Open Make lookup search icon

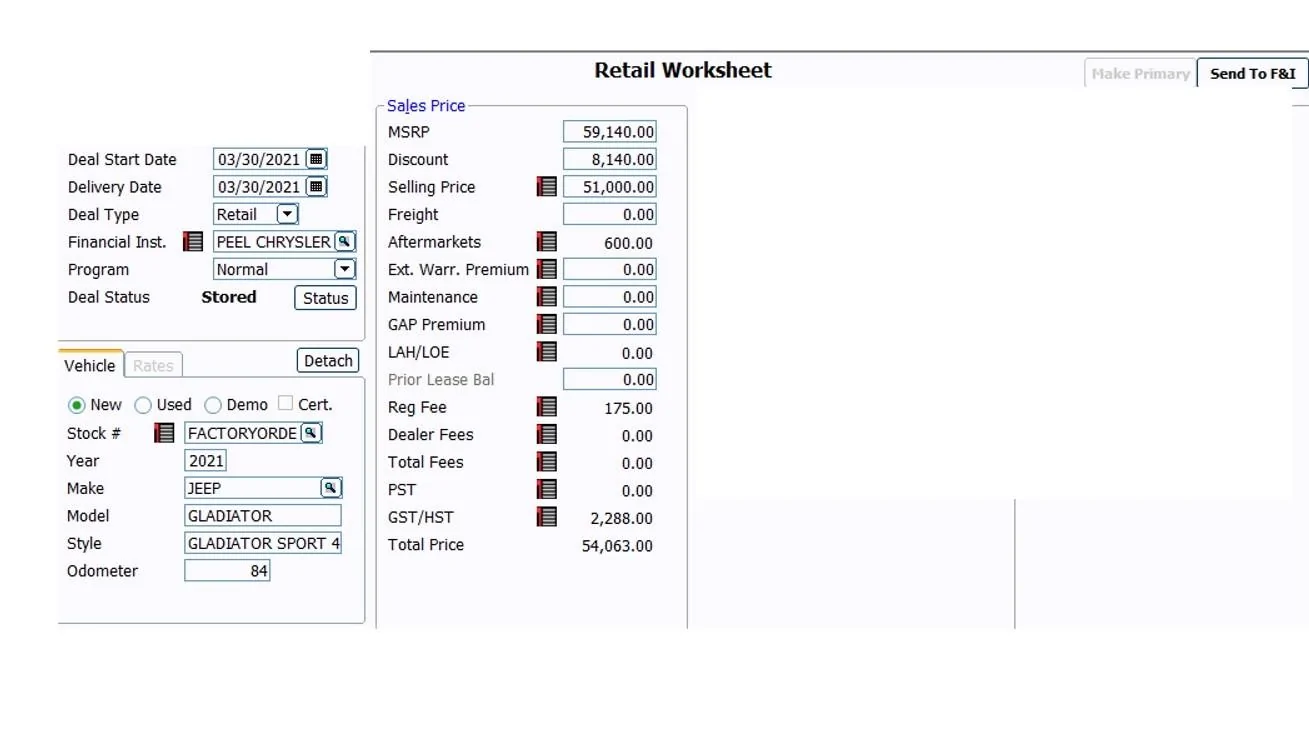(x=330, y=488)
